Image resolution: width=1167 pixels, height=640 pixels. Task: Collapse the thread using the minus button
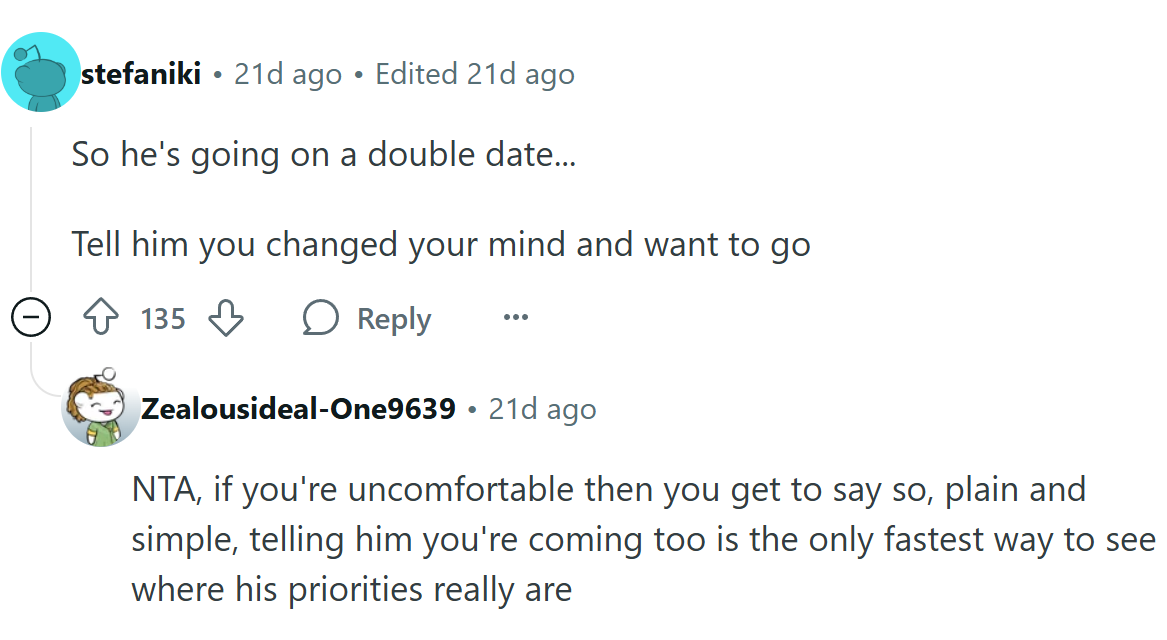tap(31, 317)
